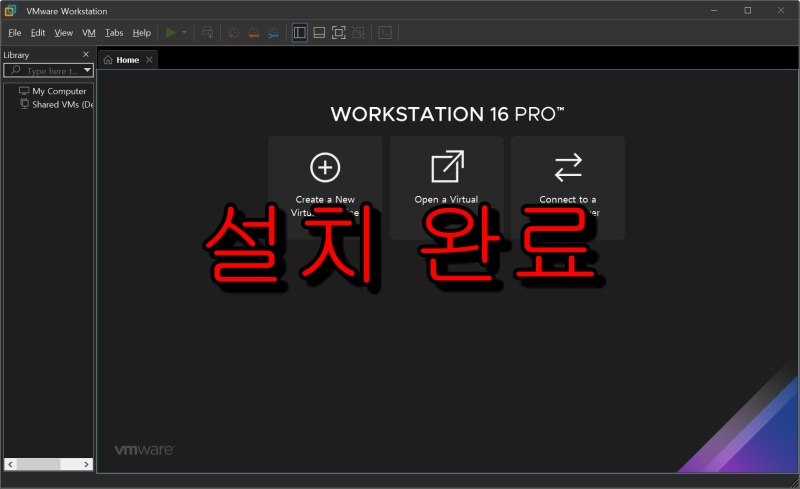Image resolution: width=800 pixels, height=489 pixels.
Task: Click the green Power On play button
Action: 171,33
